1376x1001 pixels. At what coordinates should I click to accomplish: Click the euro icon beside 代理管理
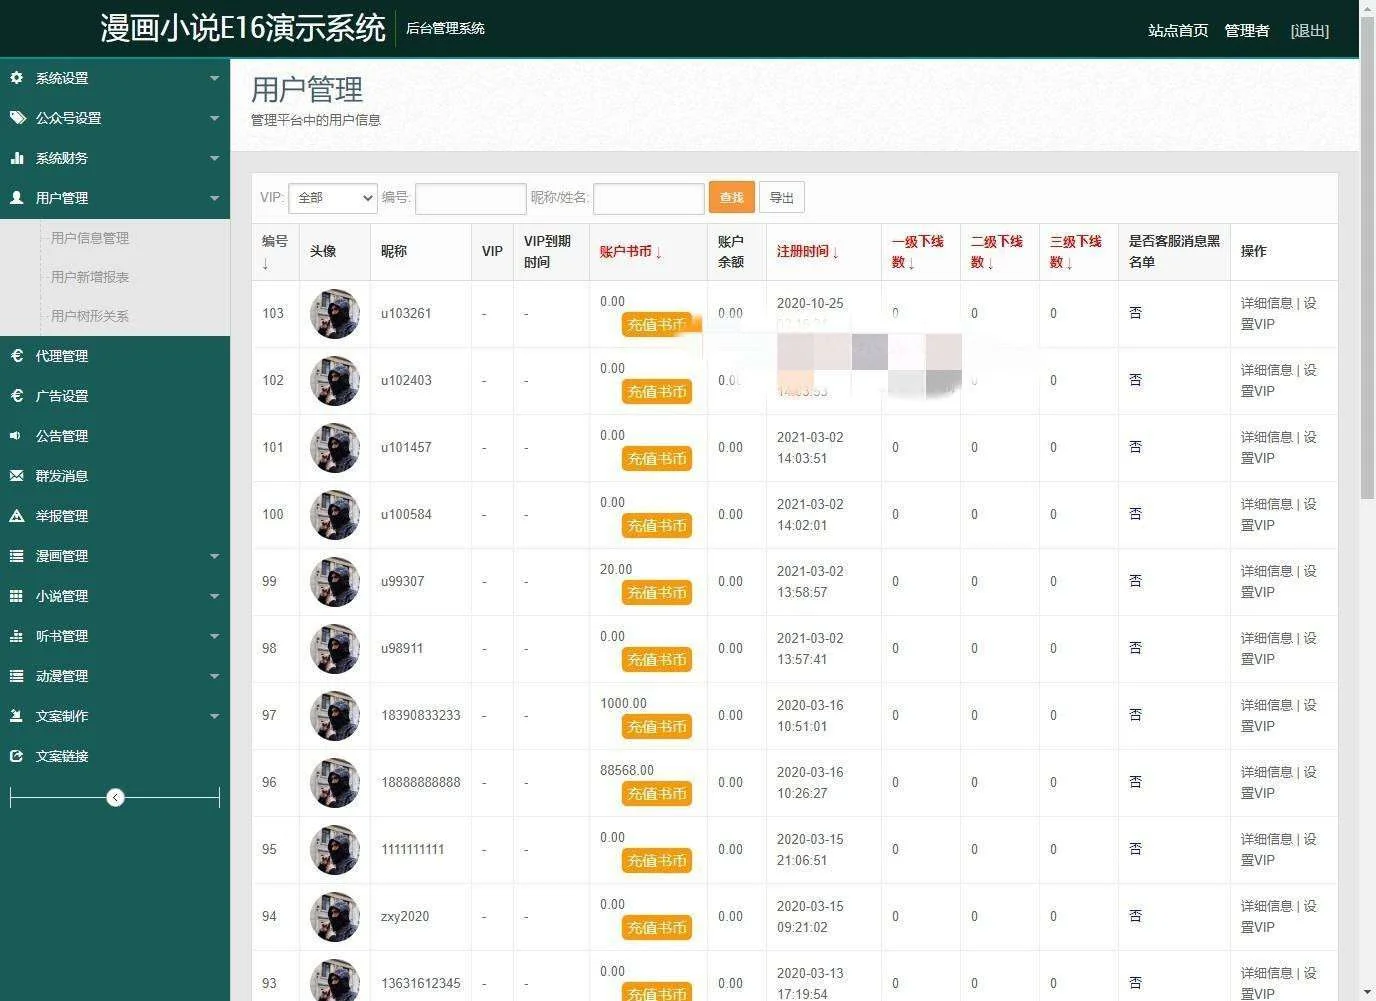[16, 355]
